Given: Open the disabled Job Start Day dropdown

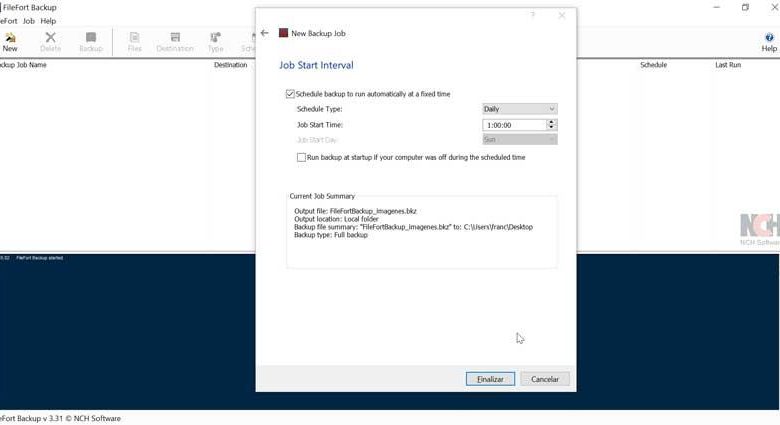Looking at the screenshot, I should [520, 139].
